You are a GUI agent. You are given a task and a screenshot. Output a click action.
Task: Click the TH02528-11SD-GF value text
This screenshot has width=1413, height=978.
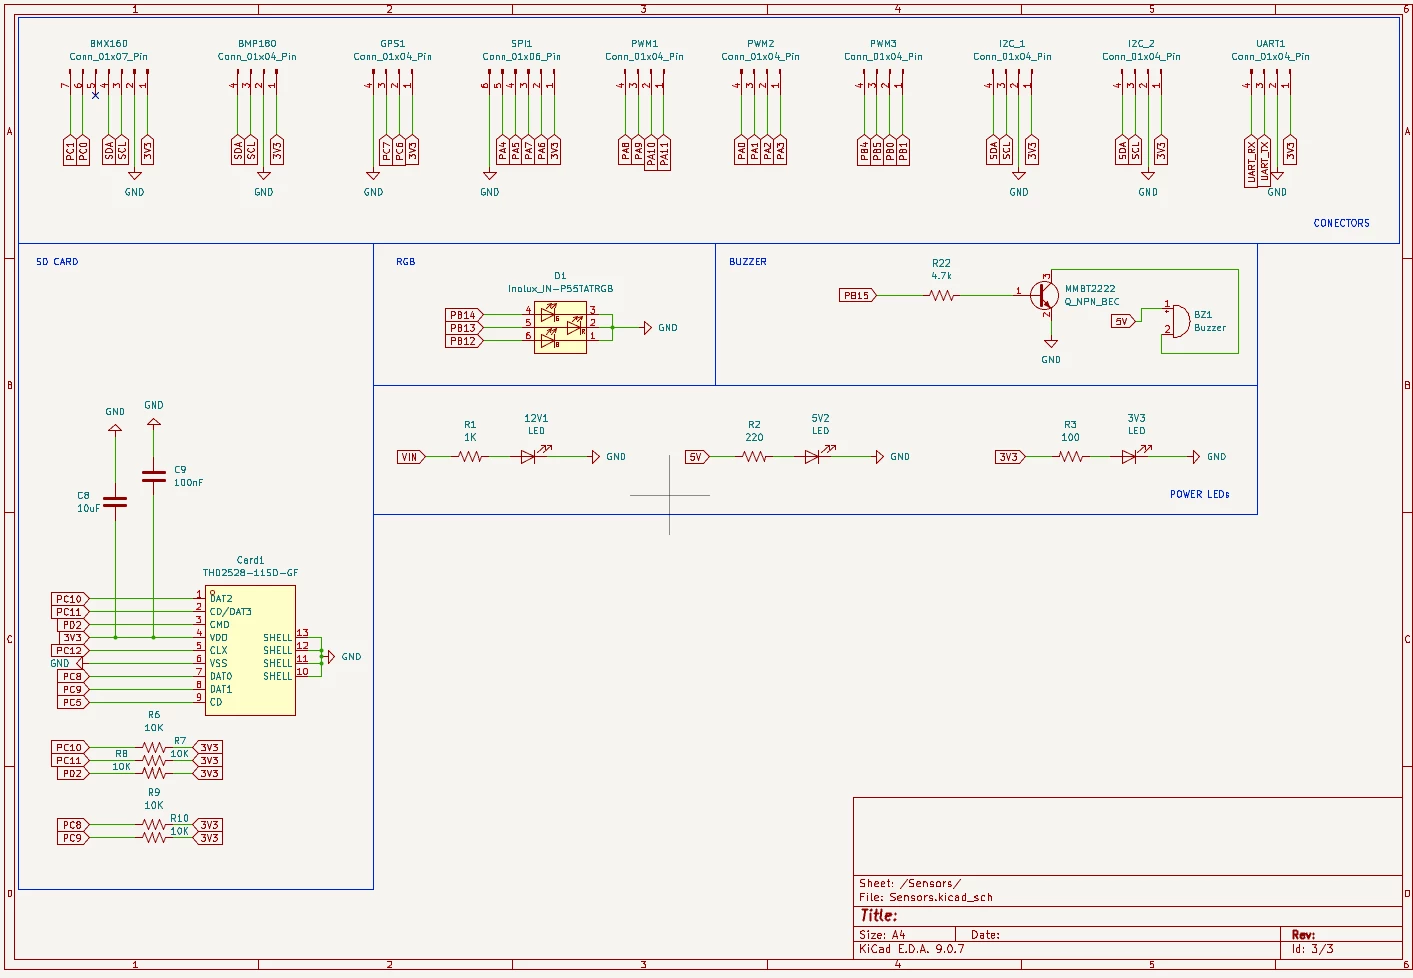[250, 573]
